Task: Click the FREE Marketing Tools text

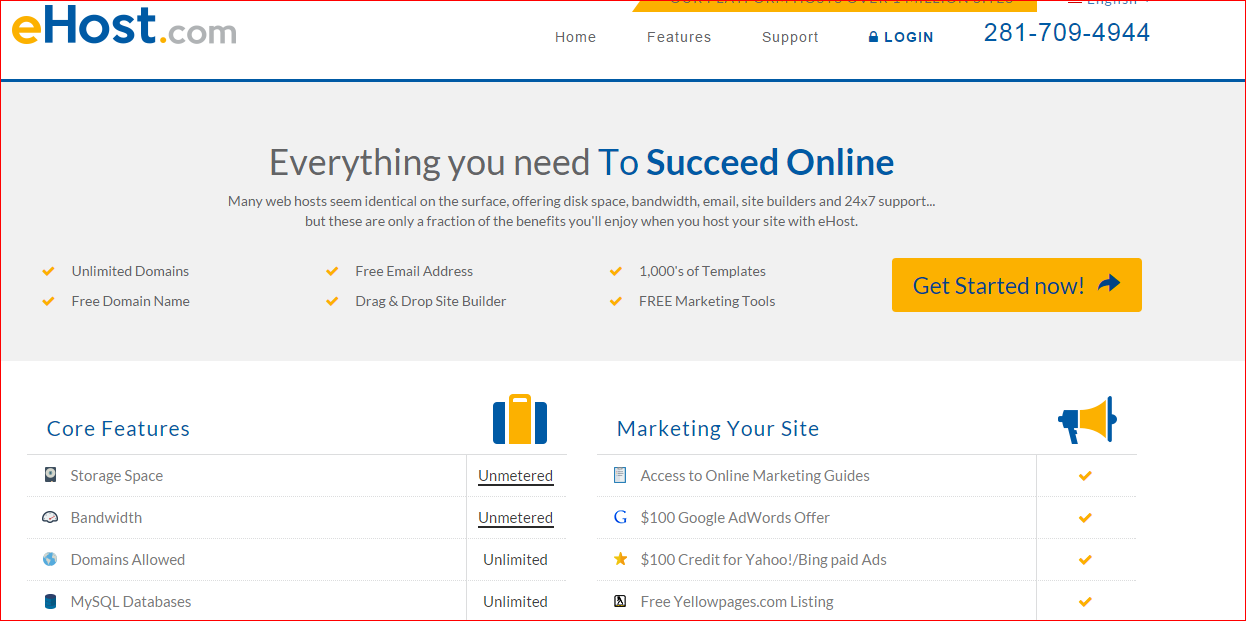Action: pos(707,301)
